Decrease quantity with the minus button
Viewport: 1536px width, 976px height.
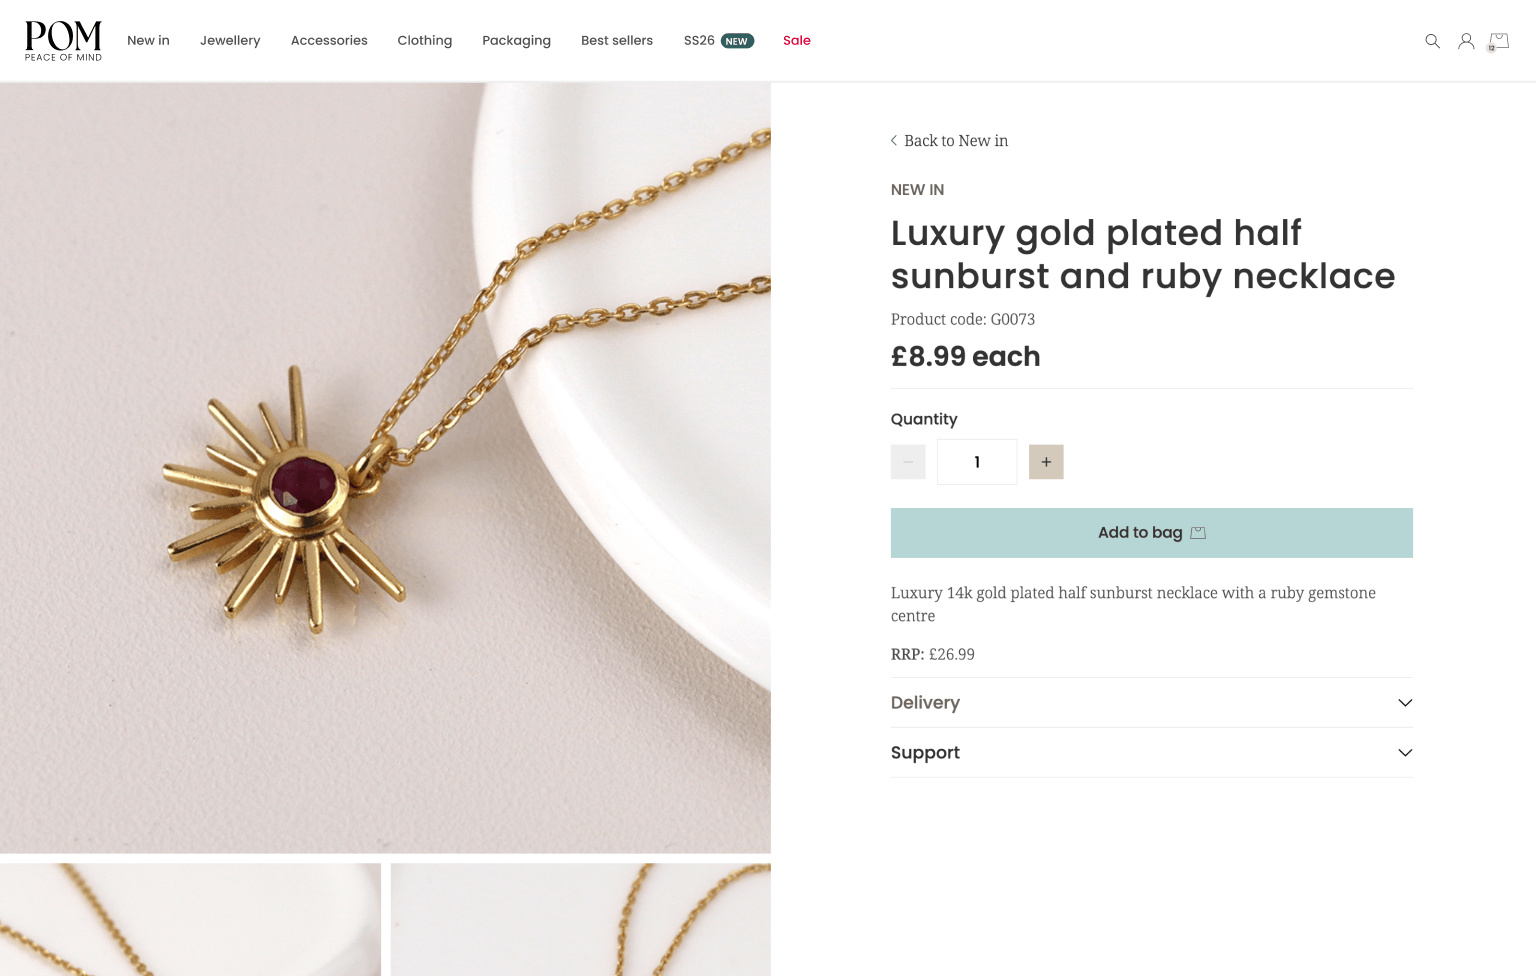[x=908, y=462]
